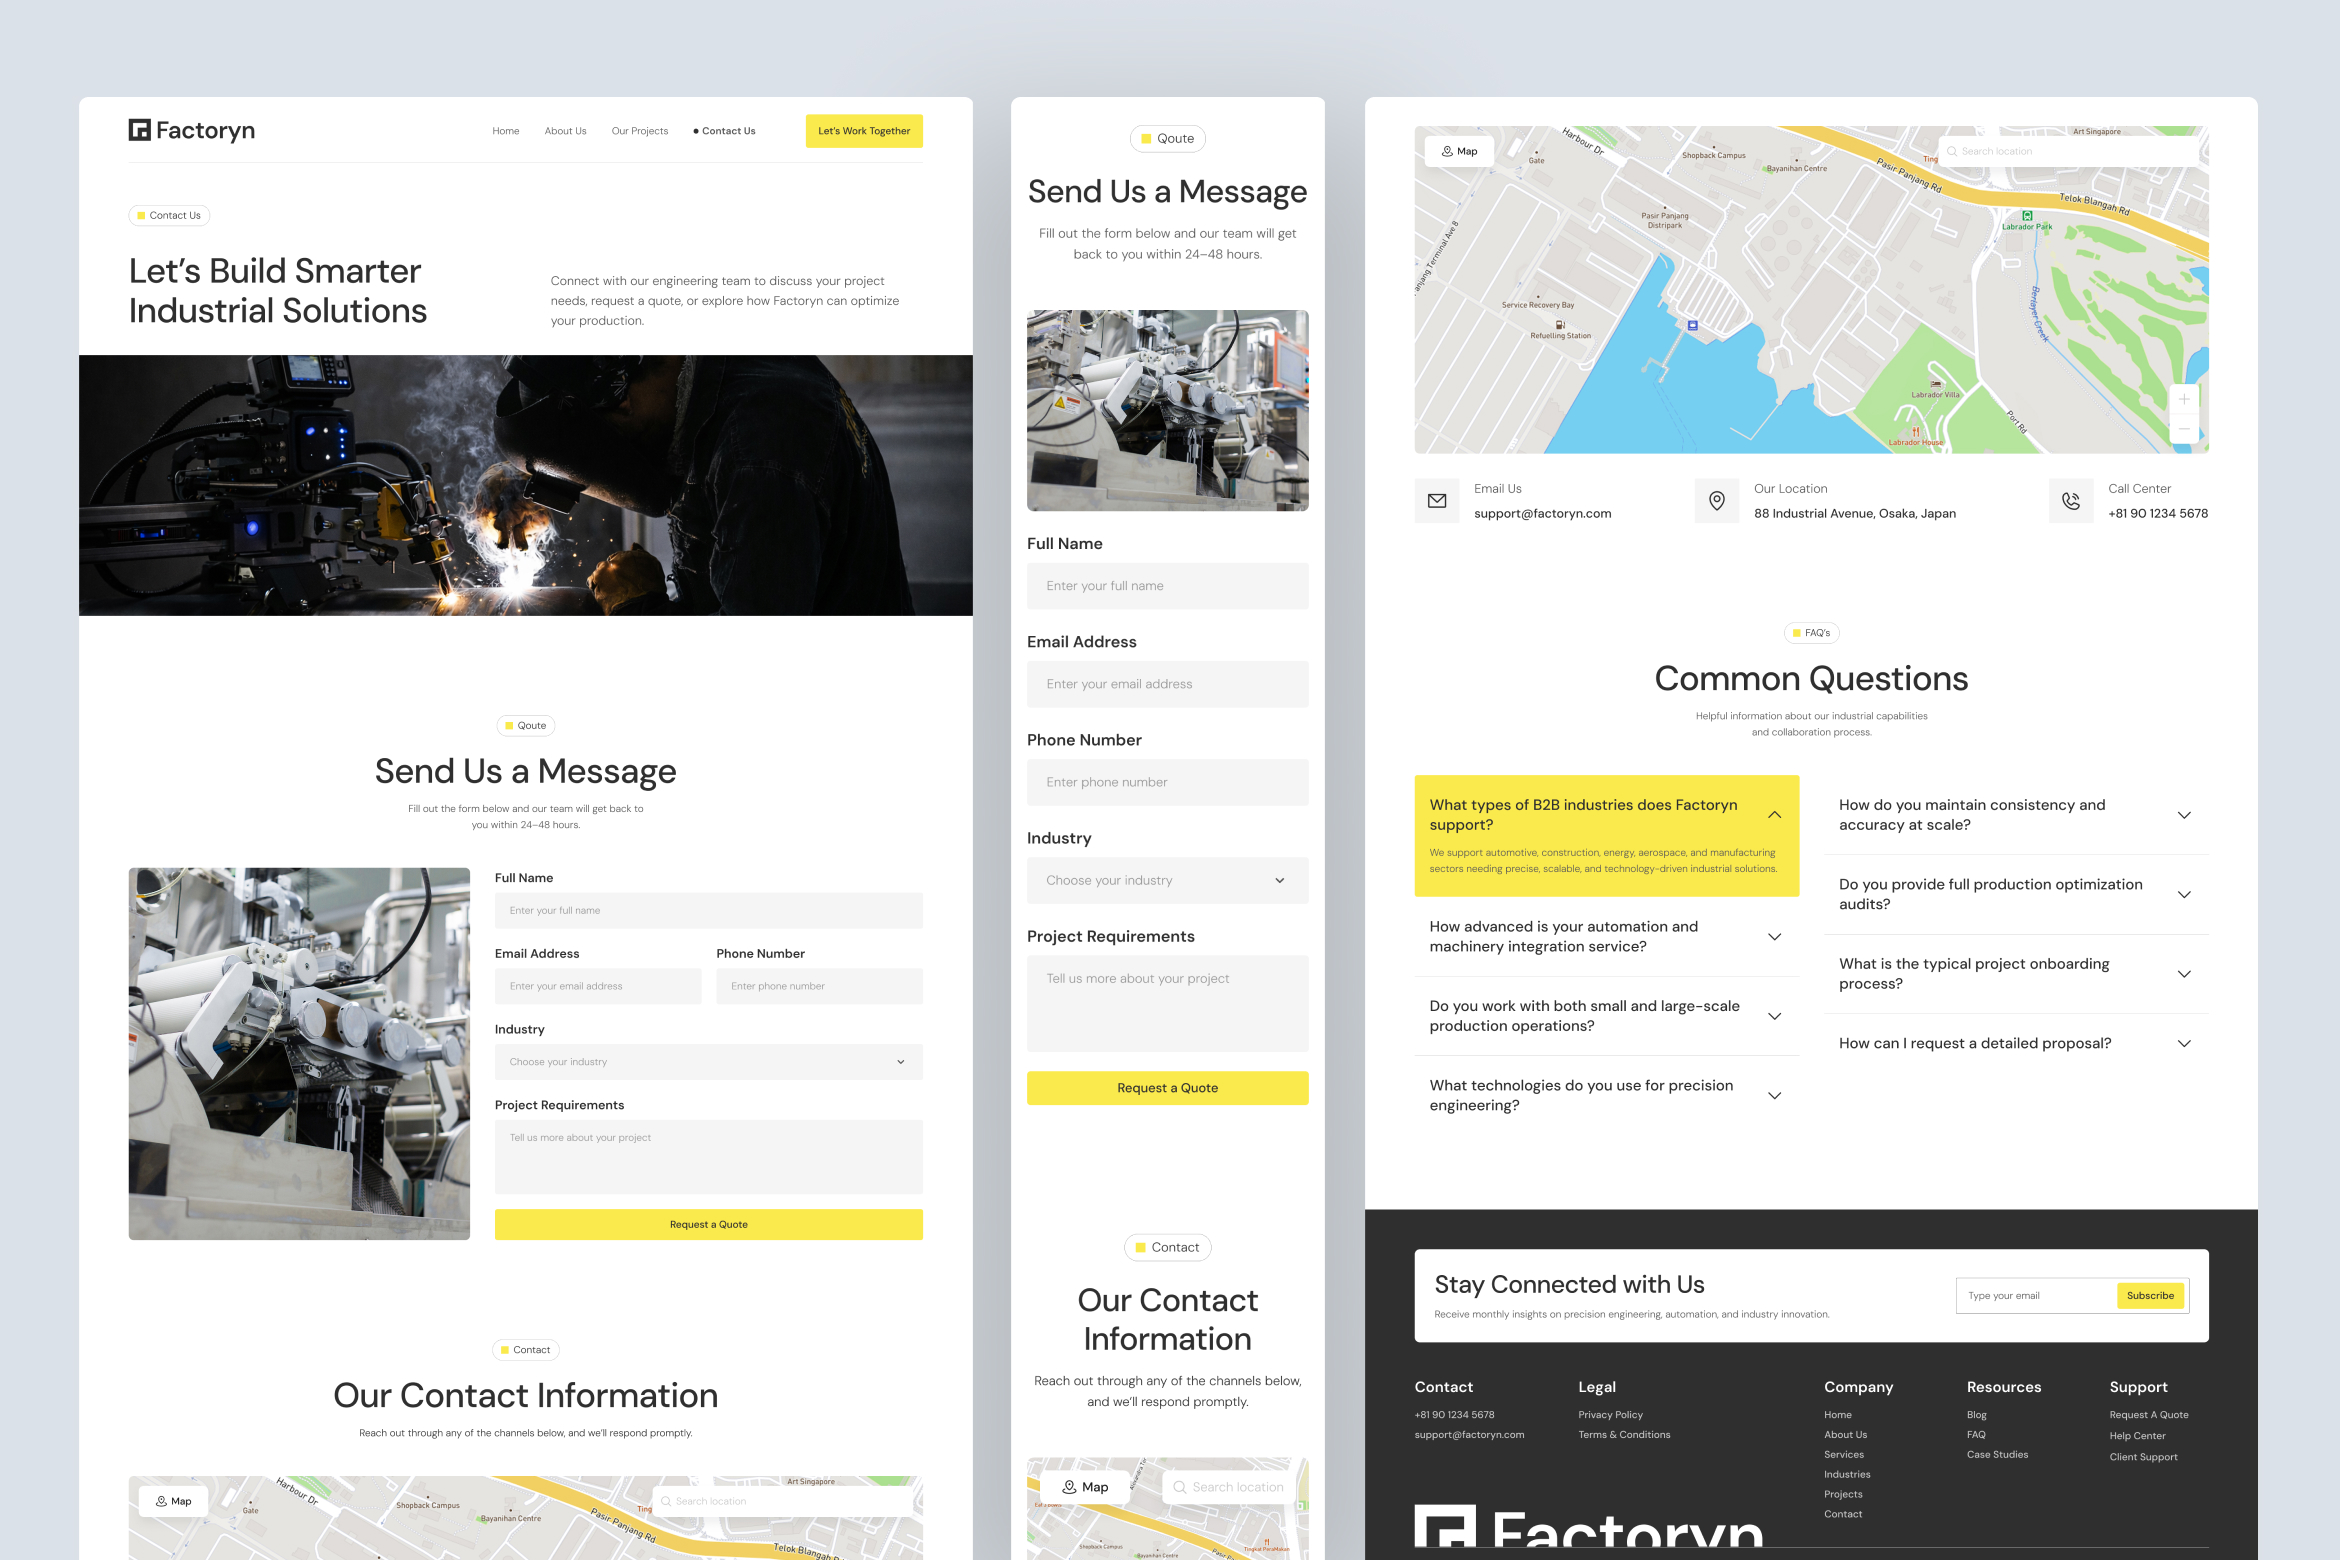The image size is (2340, 1560).
Task: Click the location pin icon
Action: coord(1717,501)
